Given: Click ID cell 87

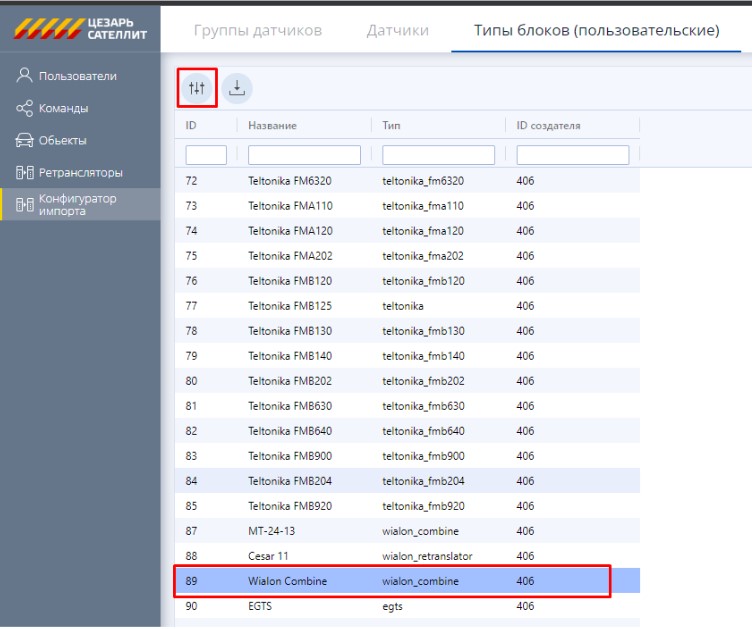Looking at the screenshot, I should pos(191,531).
